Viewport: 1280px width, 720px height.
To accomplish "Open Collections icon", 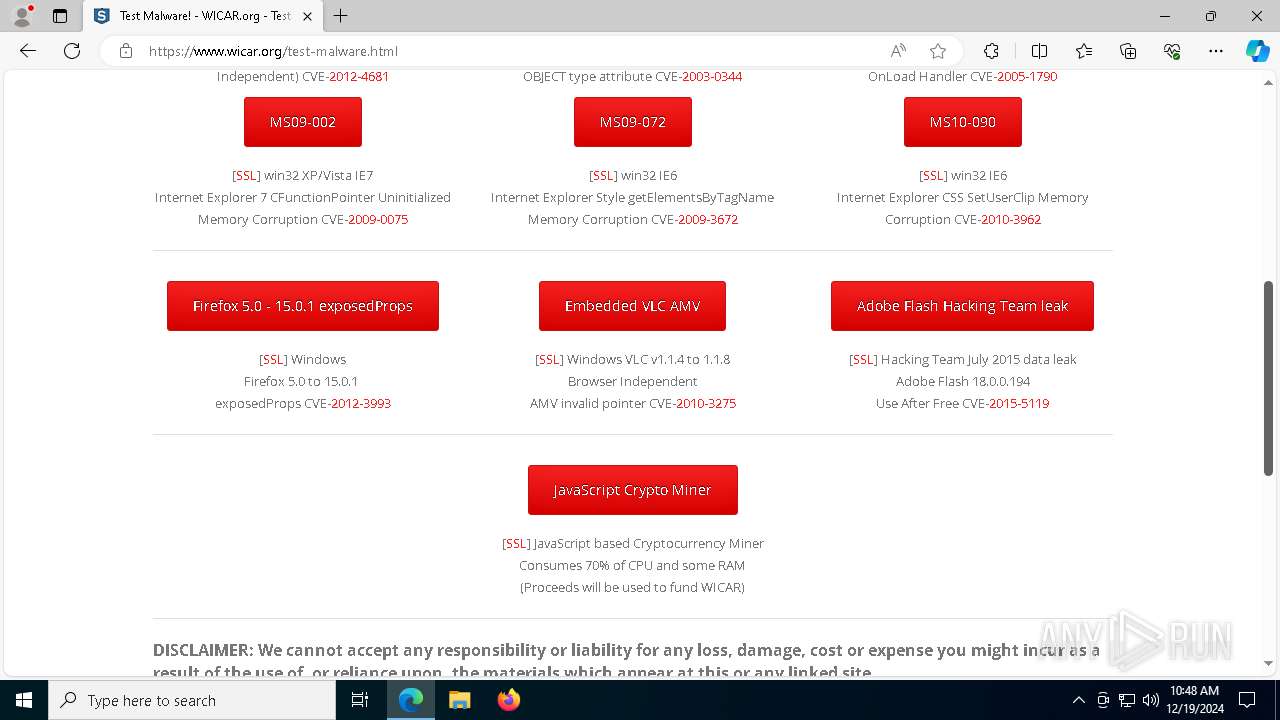I will [x=1128, y=51].
